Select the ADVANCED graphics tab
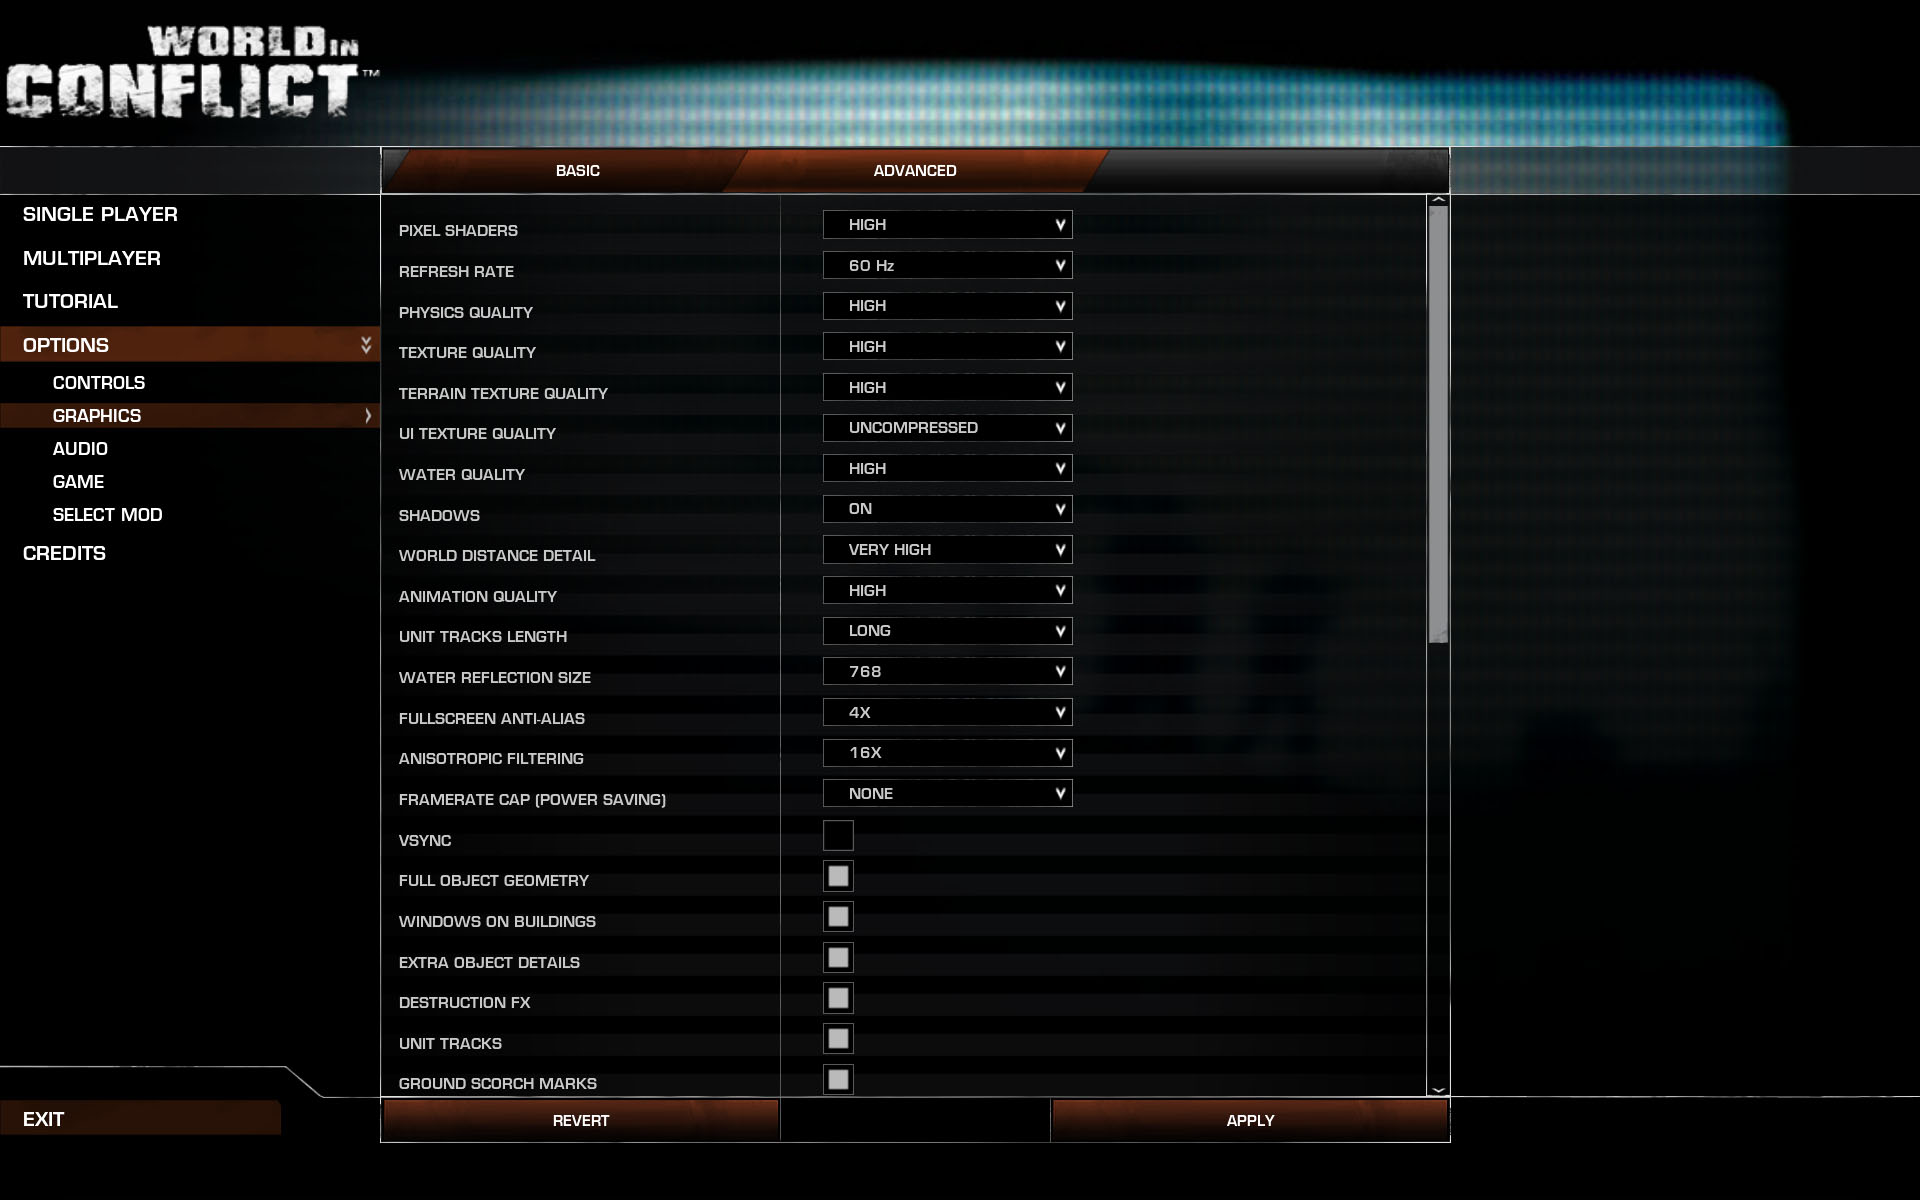Image resolution: width=1920 pixels, height=1200 pixels. click(x=915, y=170)
